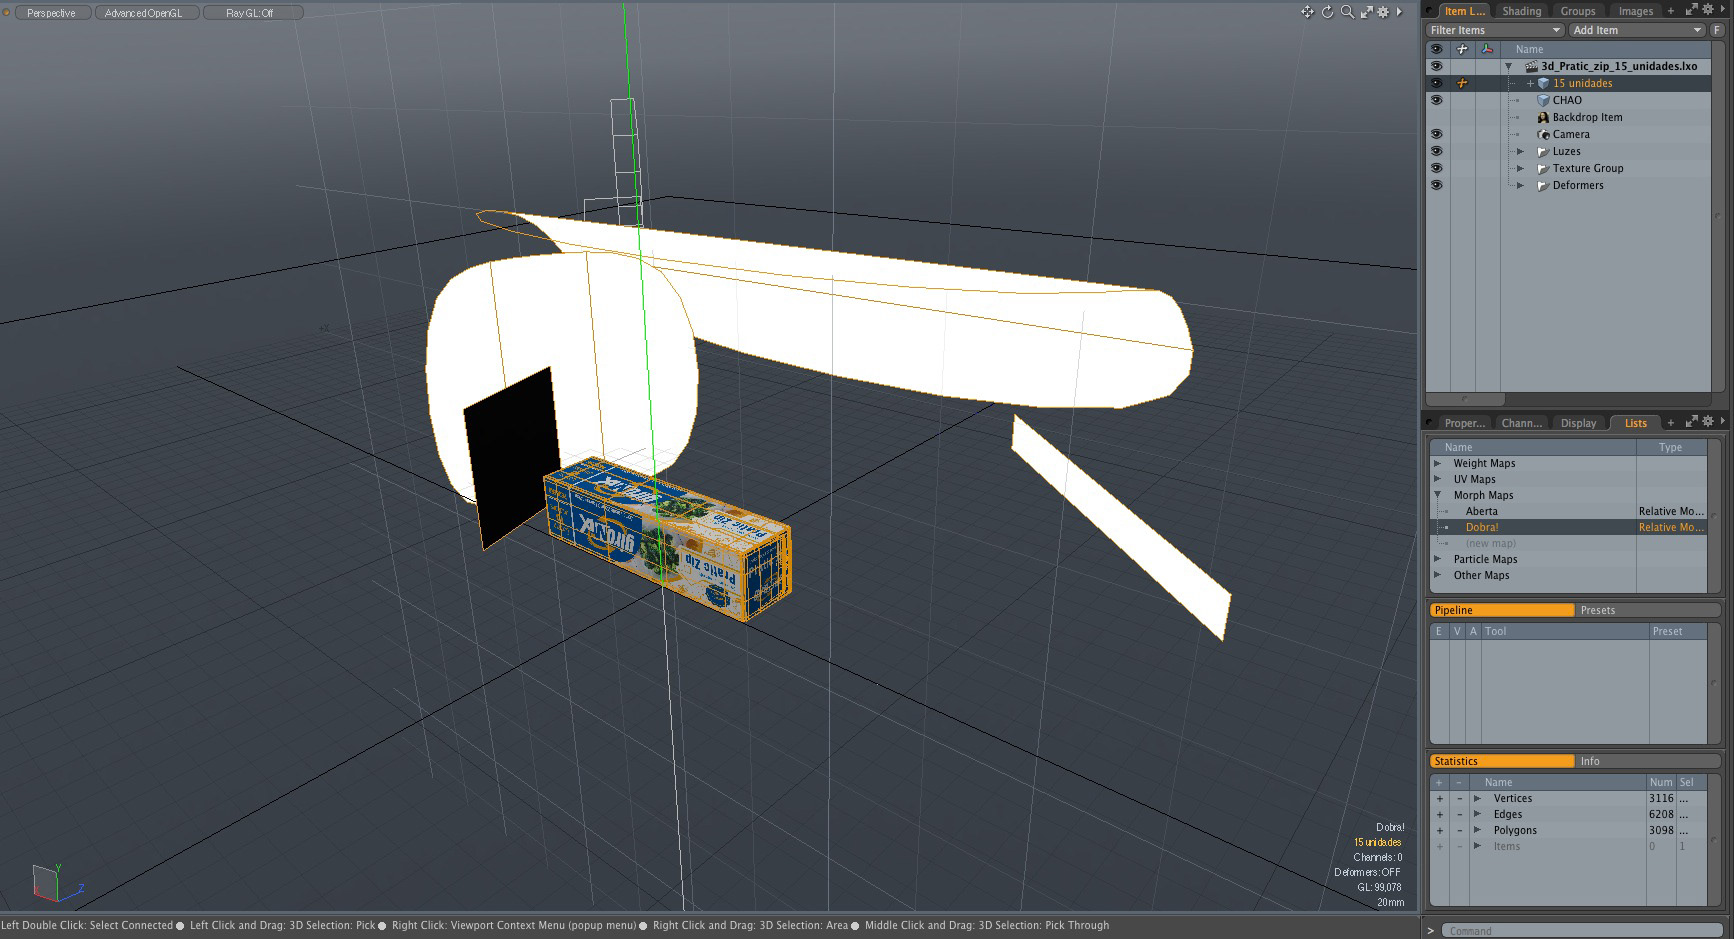This screenshot has width=1734, height=939.
Task: Click the viewport maximize arrows icon
Action: (x=1366, y=12)
